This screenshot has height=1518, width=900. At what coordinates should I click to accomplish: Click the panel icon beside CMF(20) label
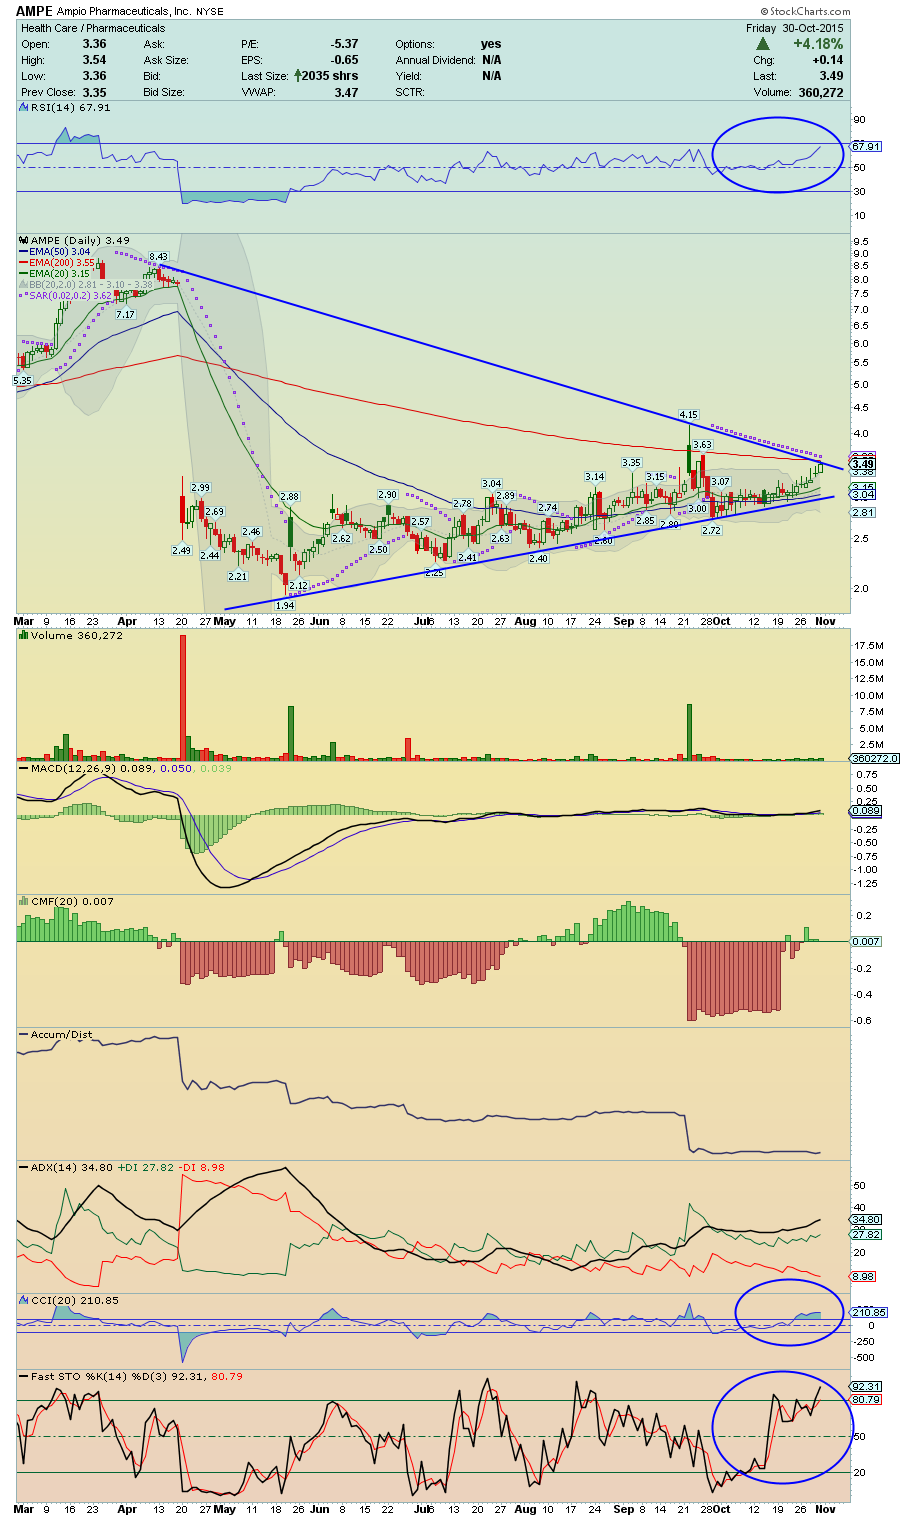tap(25, 901)
